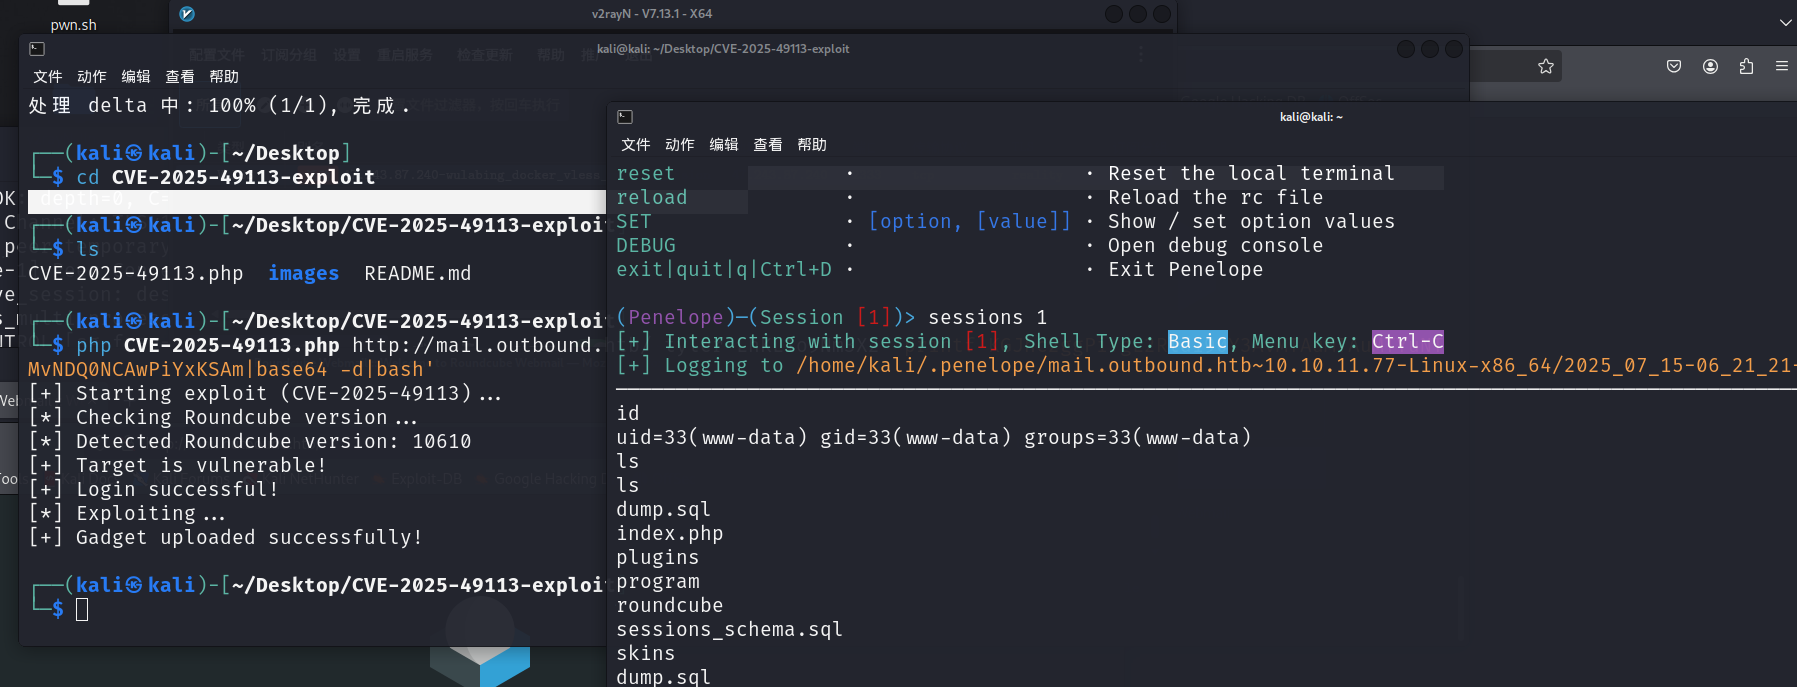Click the DEBUG command in Penelope help
This screenshot has width=1797, height=687.
click(x=645, y=246)
